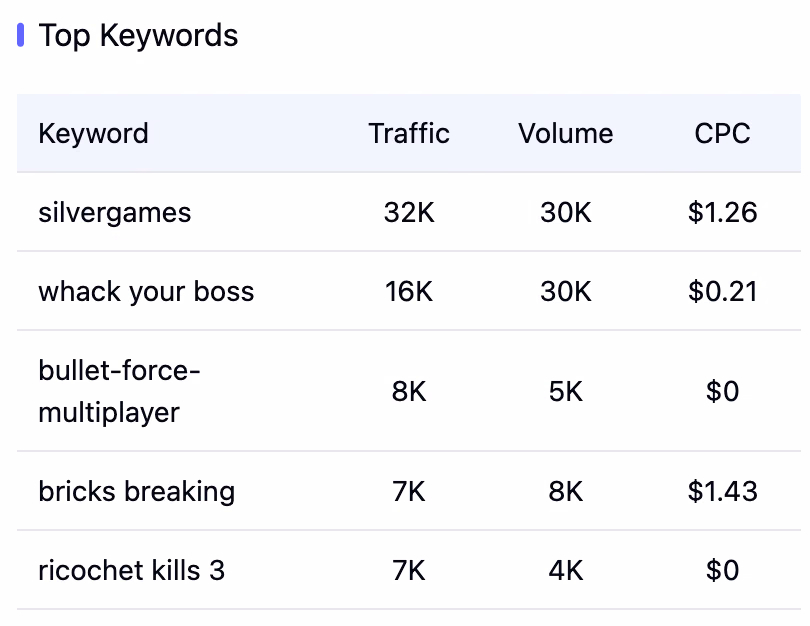Sort by the Traffic column header
This screenshot has width=810, height=626.
409,133
